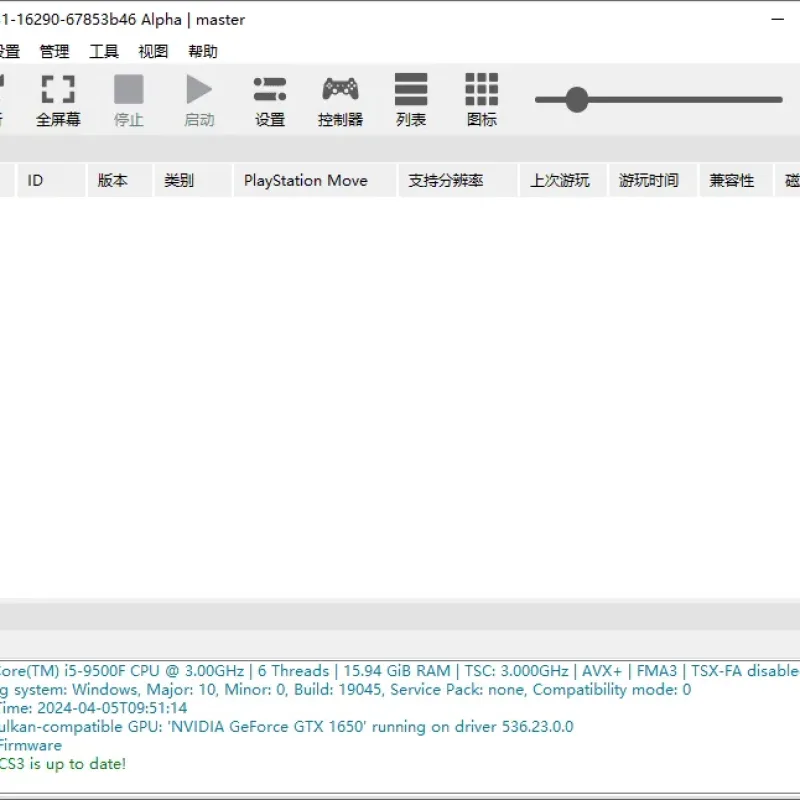
Task: Open 控制器 gamepad configuration
Action: pos(340,100)
